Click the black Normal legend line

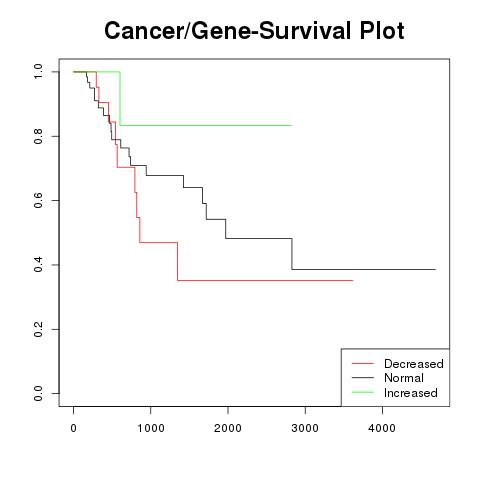[363, 378]
